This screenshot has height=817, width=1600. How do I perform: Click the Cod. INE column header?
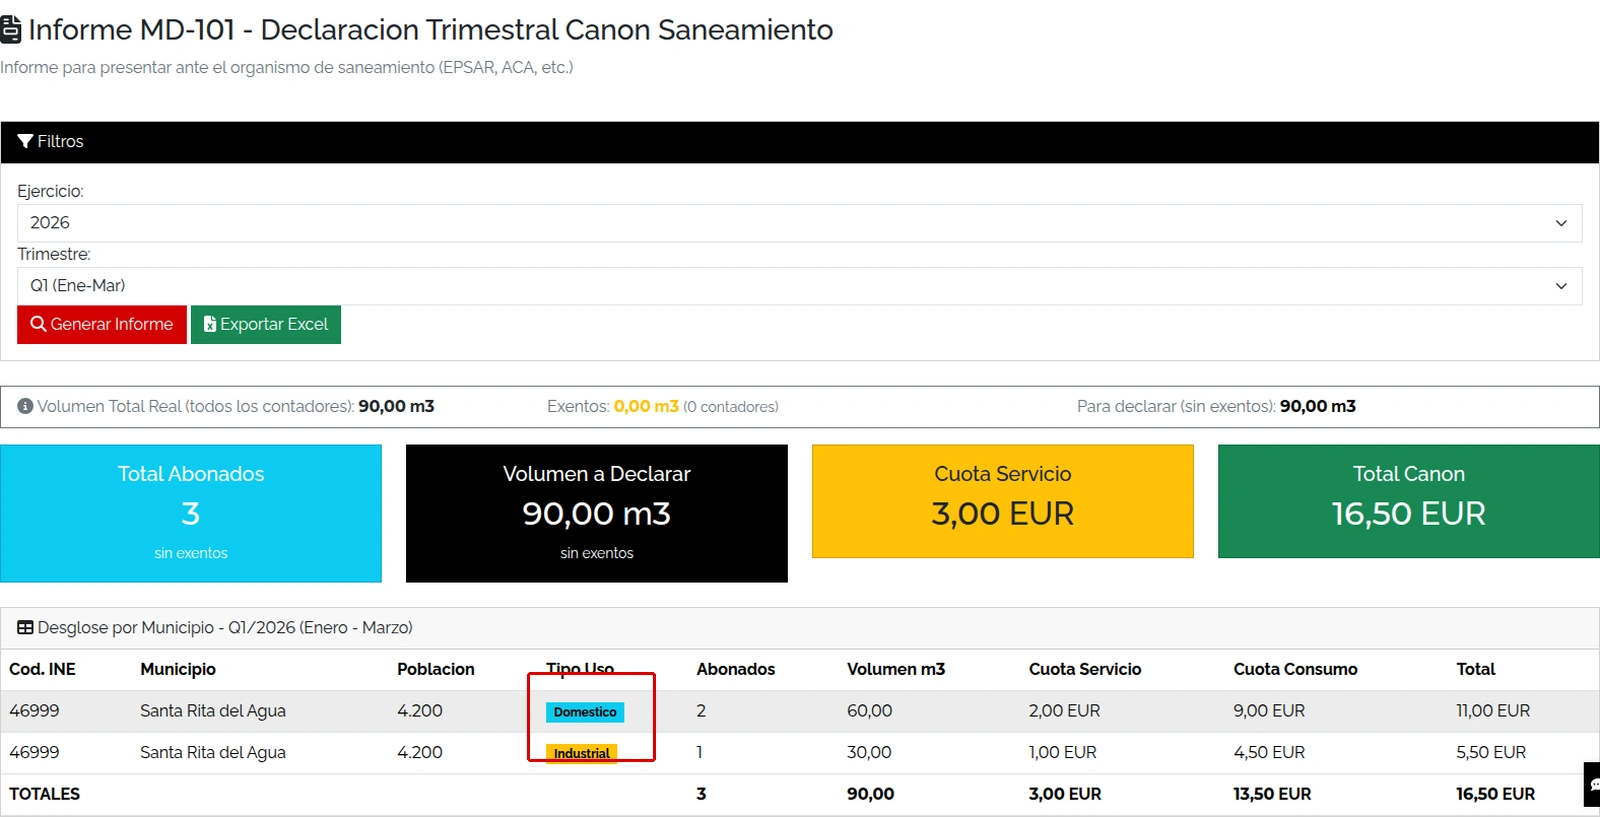[42, 669]
